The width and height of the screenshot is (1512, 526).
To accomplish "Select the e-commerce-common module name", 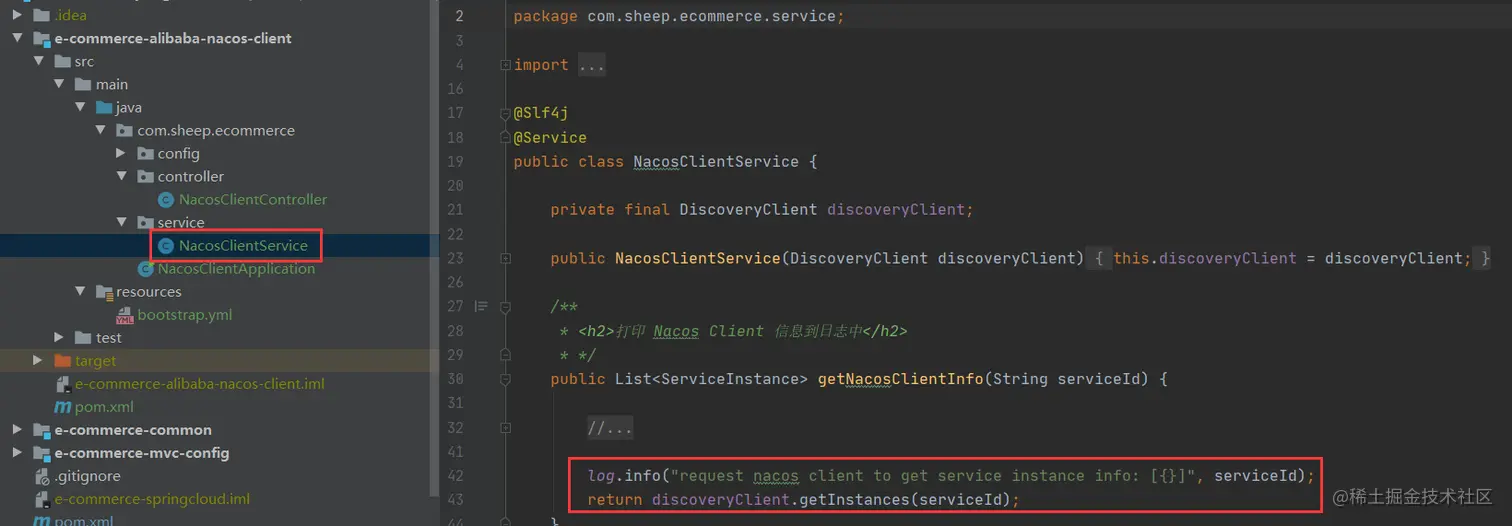I will tap(133, 429).
